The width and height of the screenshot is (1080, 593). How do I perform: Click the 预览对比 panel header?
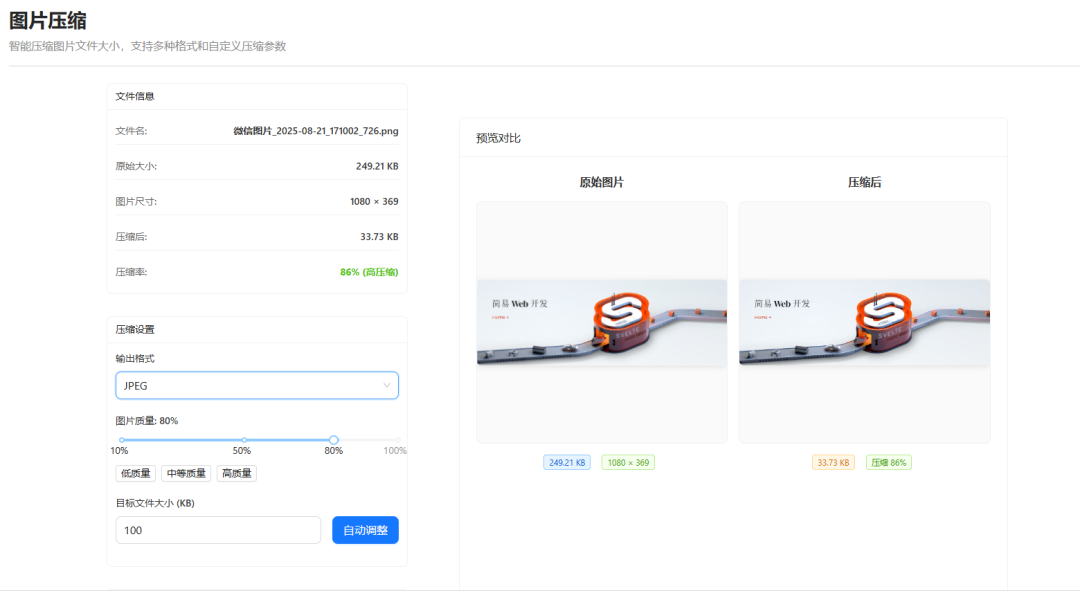(x=498, y=138)
